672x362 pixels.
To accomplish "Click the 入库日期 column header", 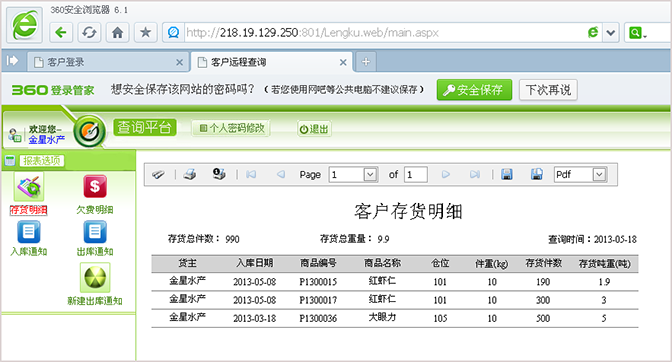I will point(255,263).
